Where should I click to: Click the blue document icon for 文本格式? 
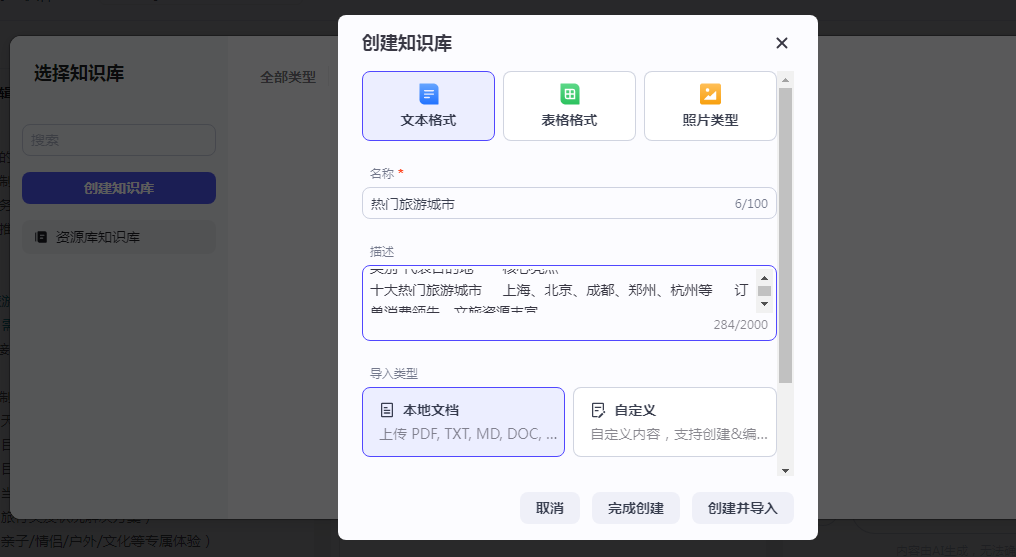pyautogui.click(x=428, y=94)
